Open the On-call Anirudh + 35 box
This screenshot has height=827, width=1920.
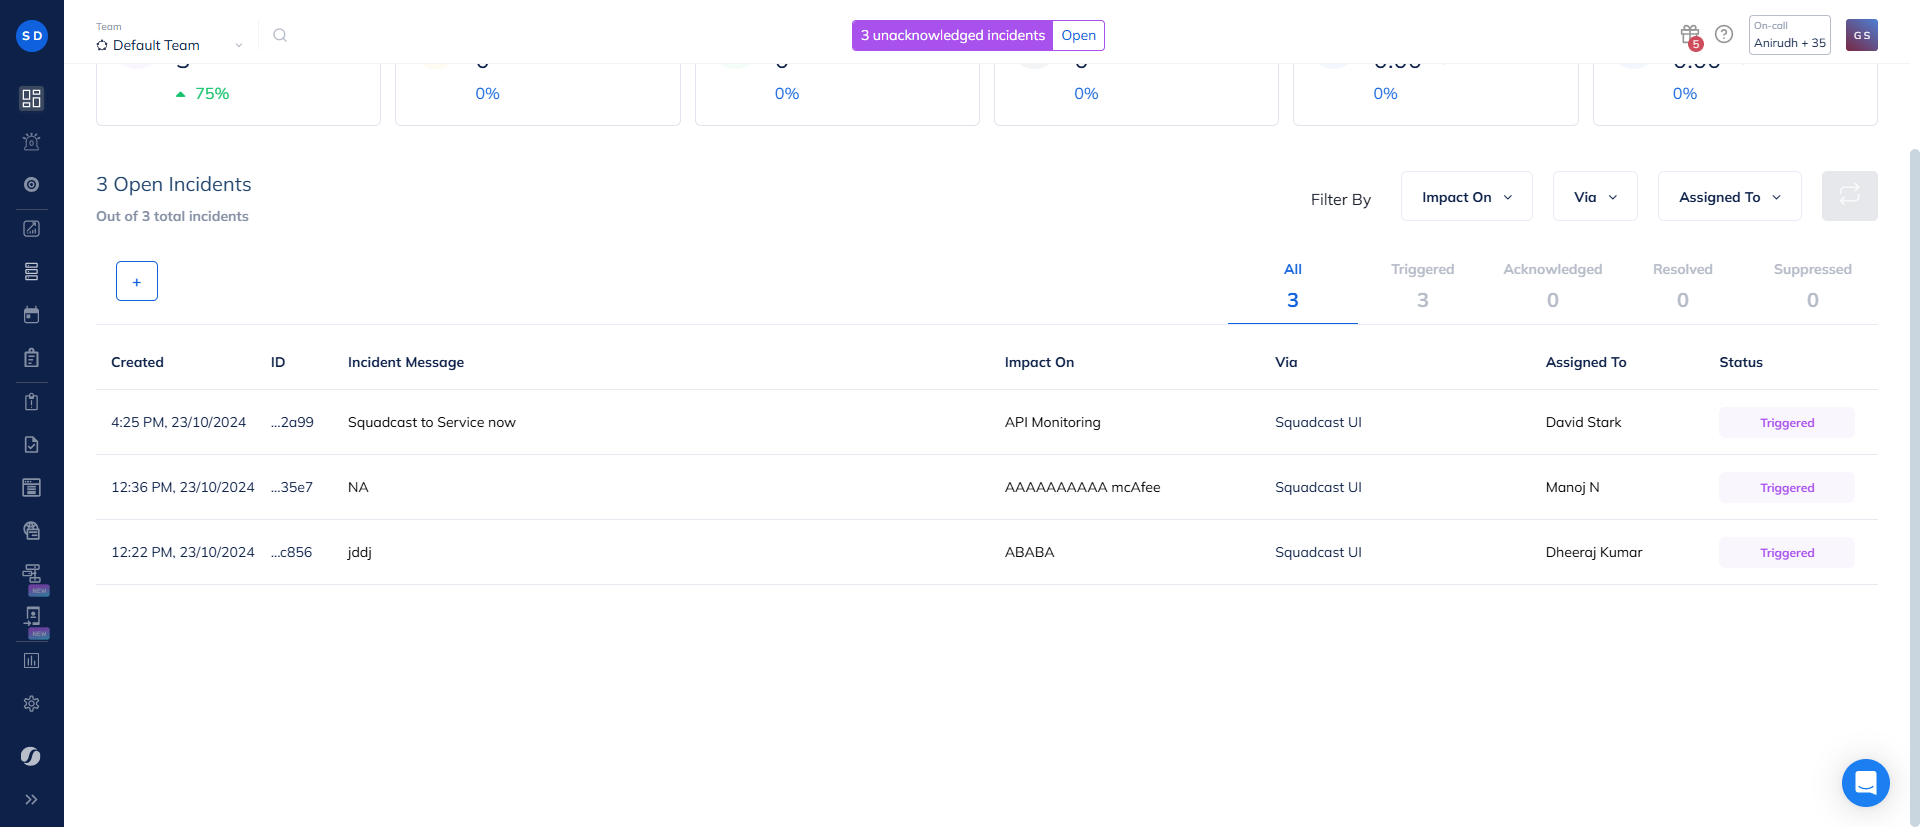pyautogui.click(x=1790, y=35)
